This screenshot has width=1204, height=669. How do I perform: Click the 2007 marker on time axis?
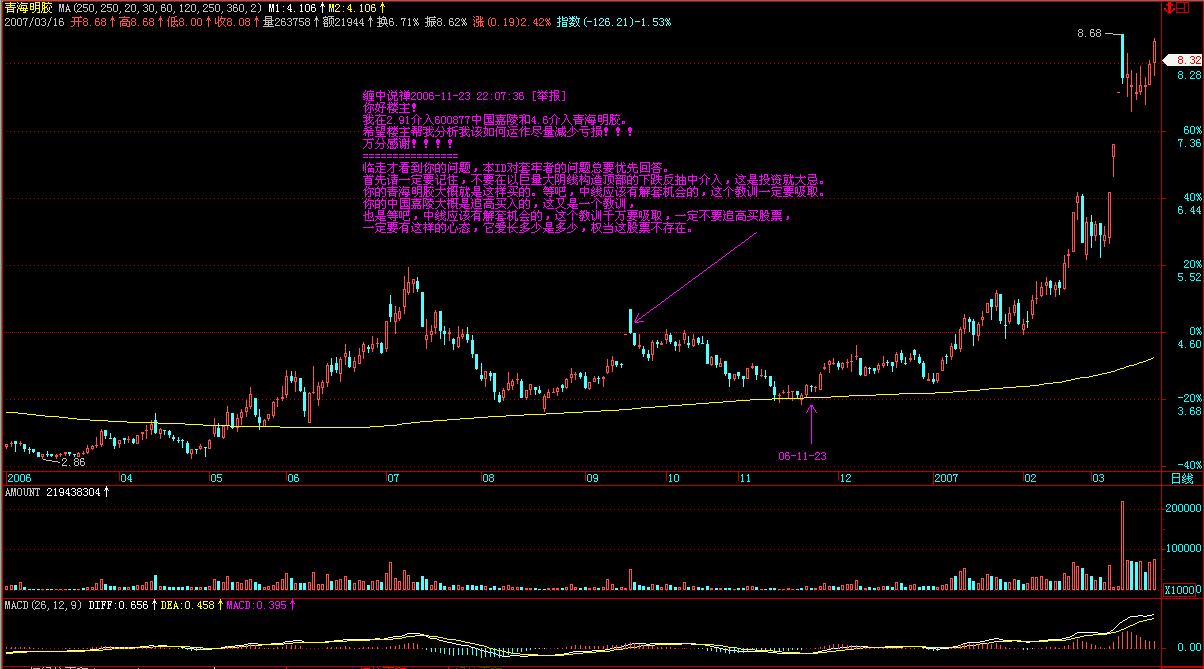[x=946, y=479]
